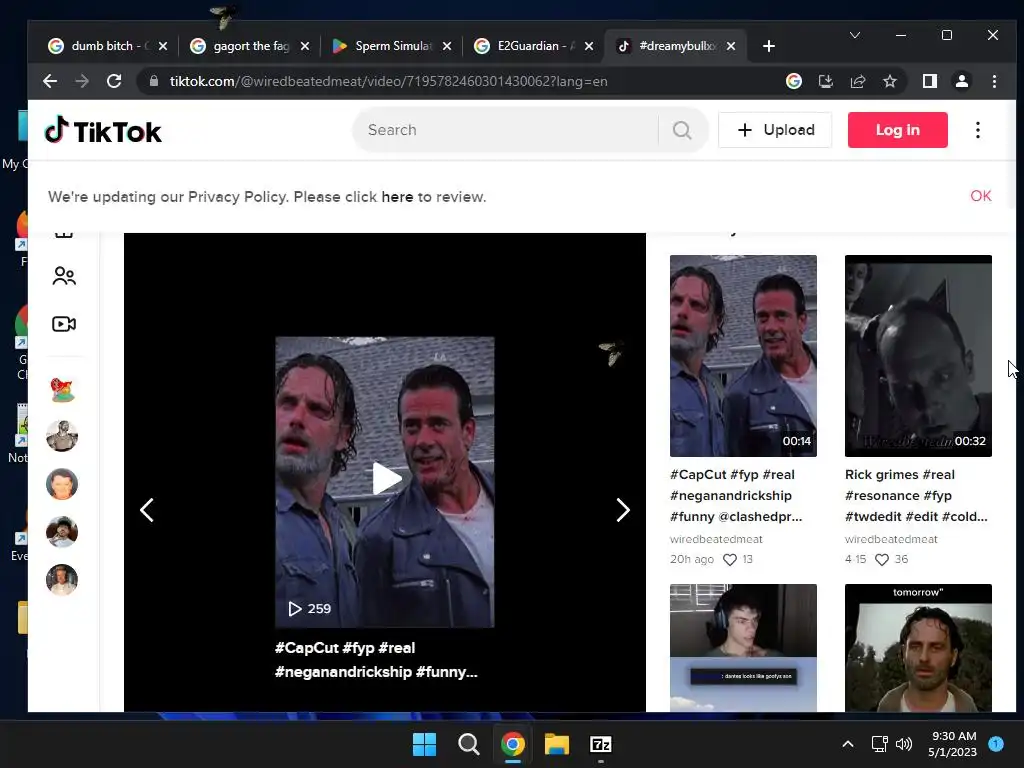The height and width of the screenshot is (768, 1024).
Task: Open the LIVE camera icon in sidebar
Action: [x=64, y=324]
